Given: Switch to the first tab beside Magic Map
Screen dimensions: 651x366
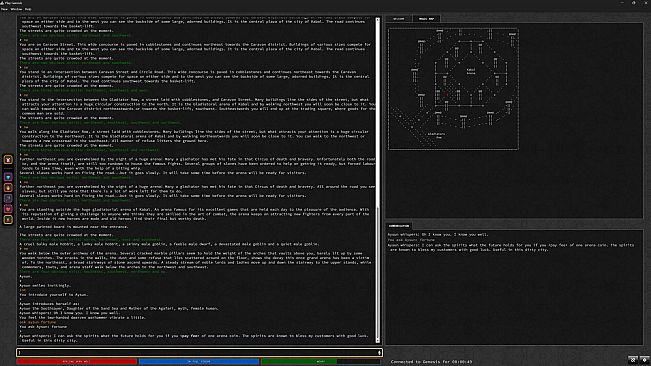Looking at the screenshot, I should [399, 19].
